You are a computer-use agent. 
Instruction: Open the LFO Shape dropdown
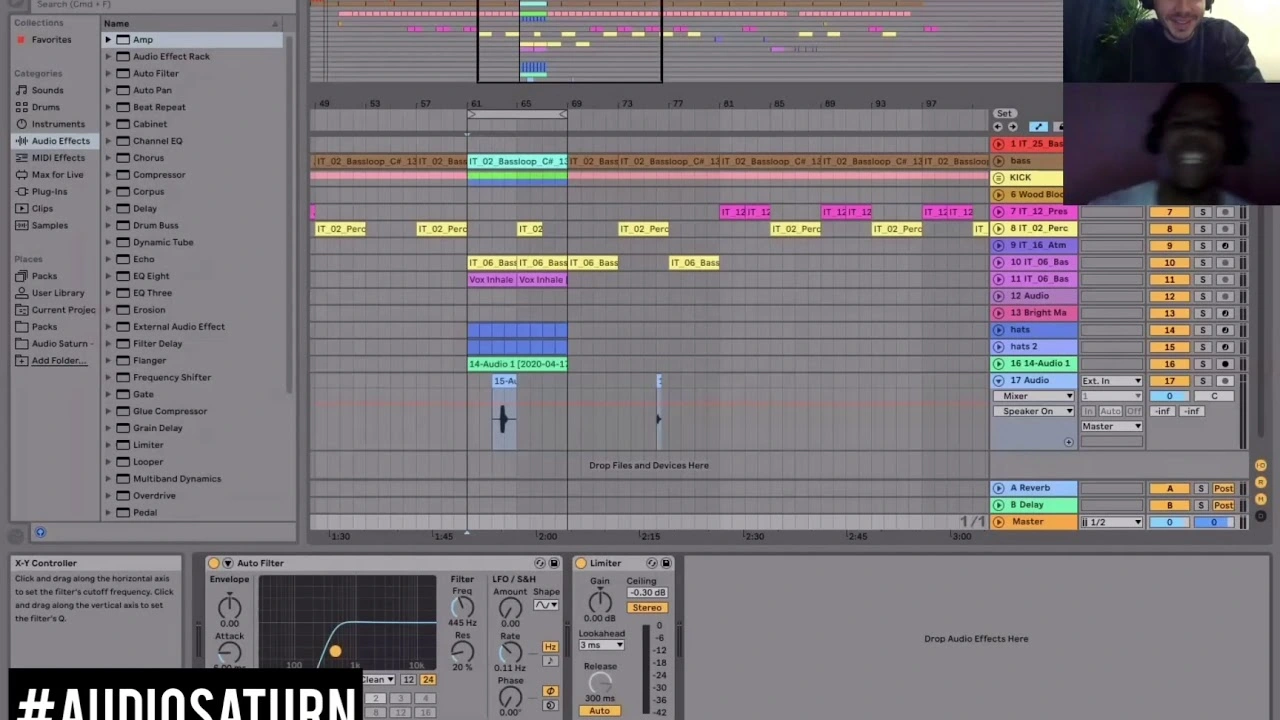click(x=546, y=605)
